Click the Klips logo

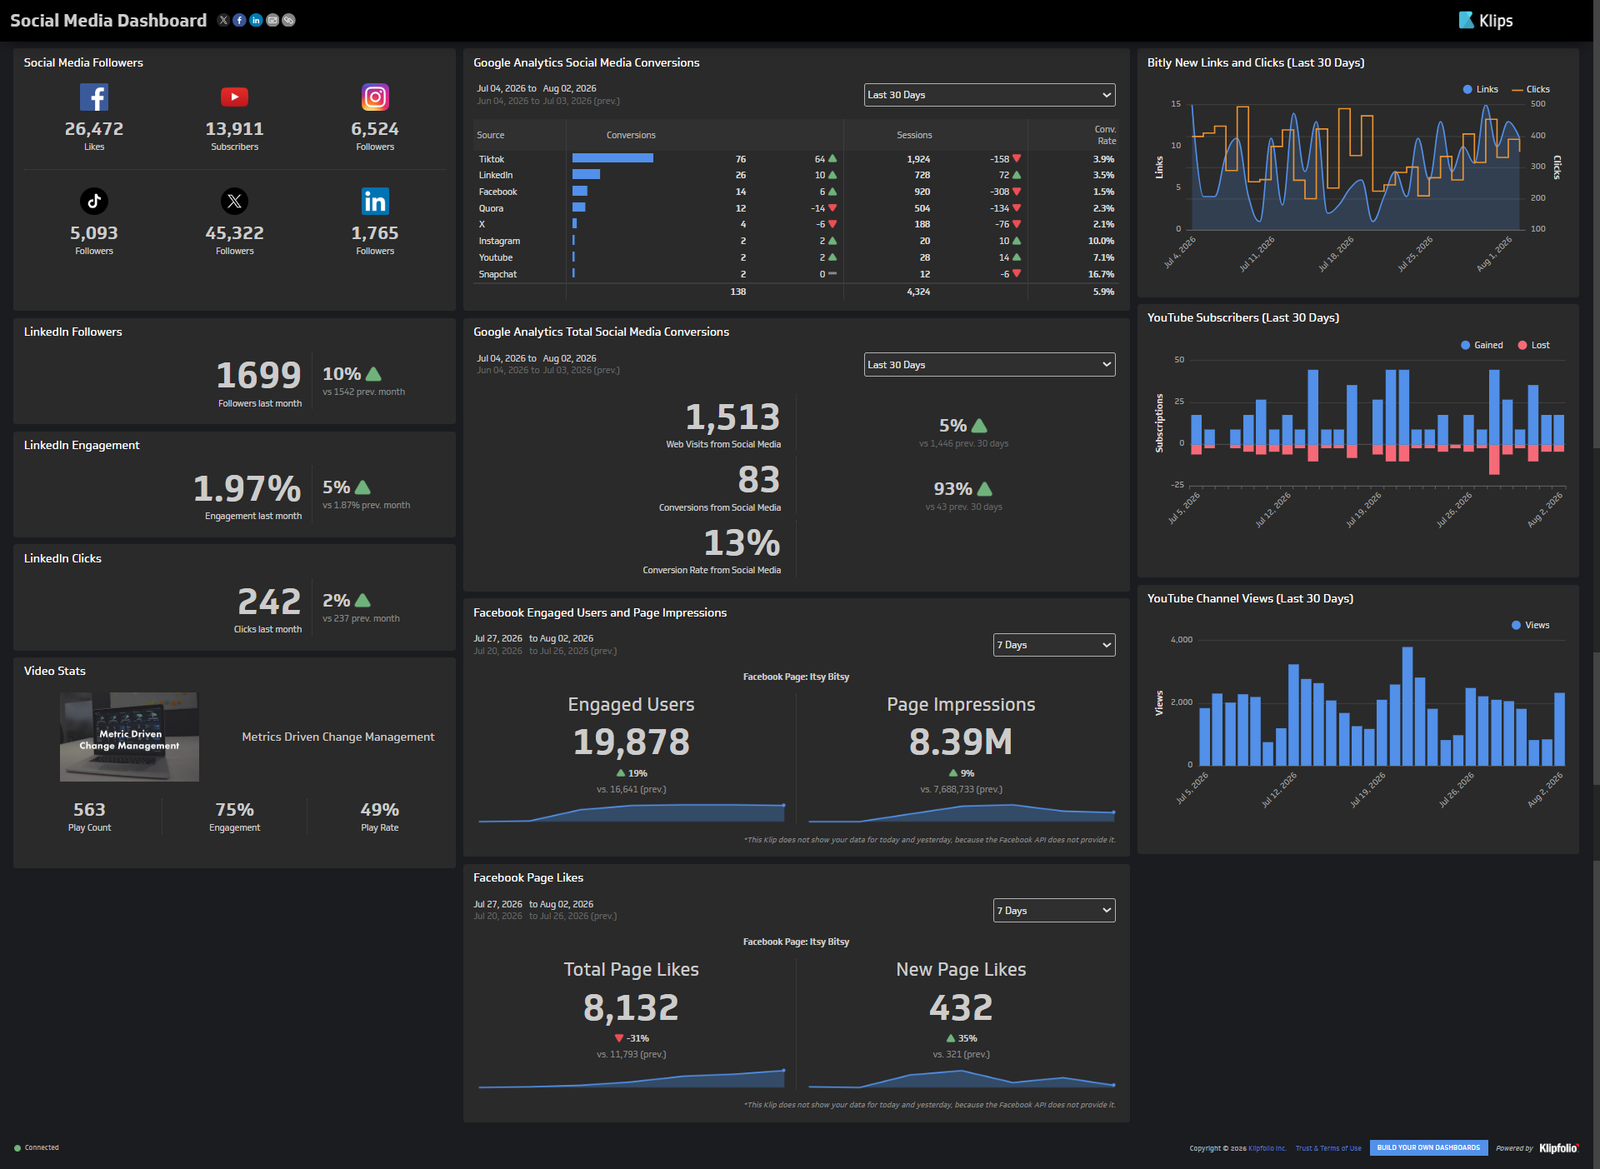(x=1485, y=20)
